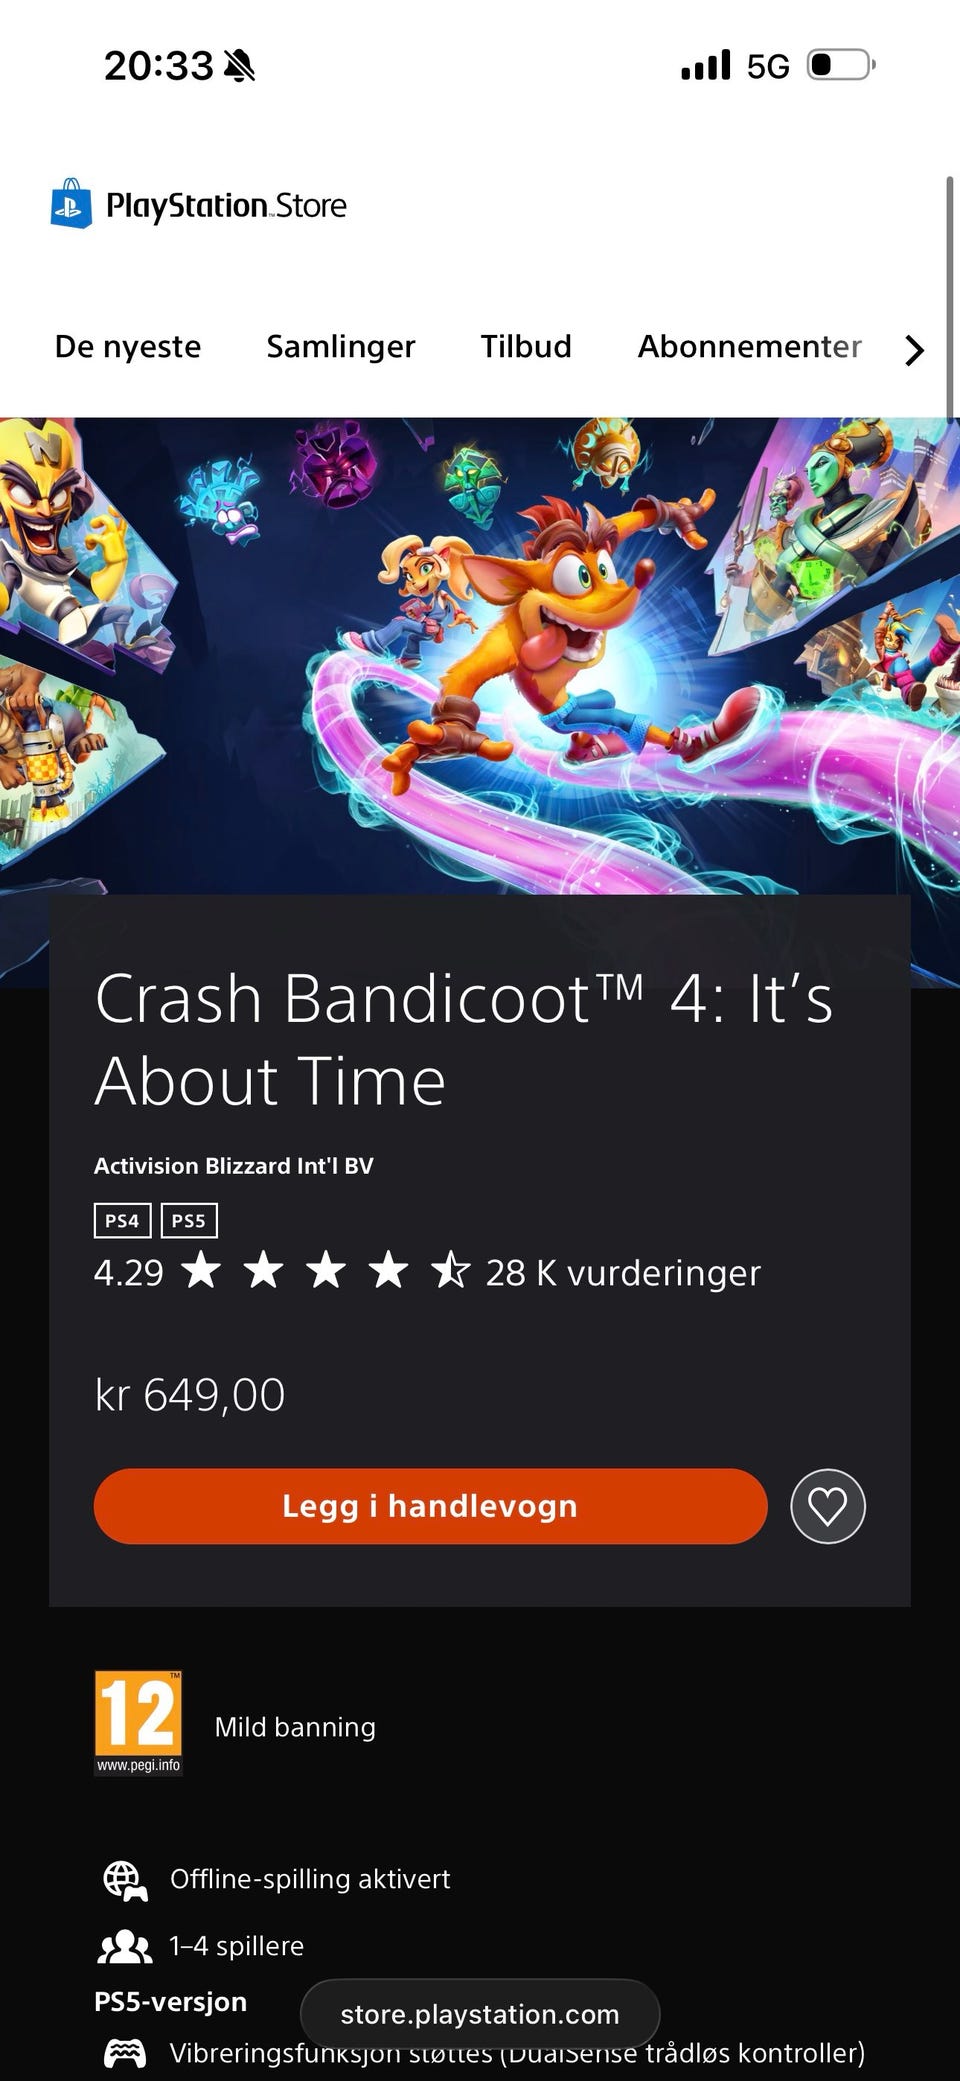Expand more navigation categories with right chevron
This screenshot has width=960, height=2081.
pyautogui.click(x=914, y=349)
